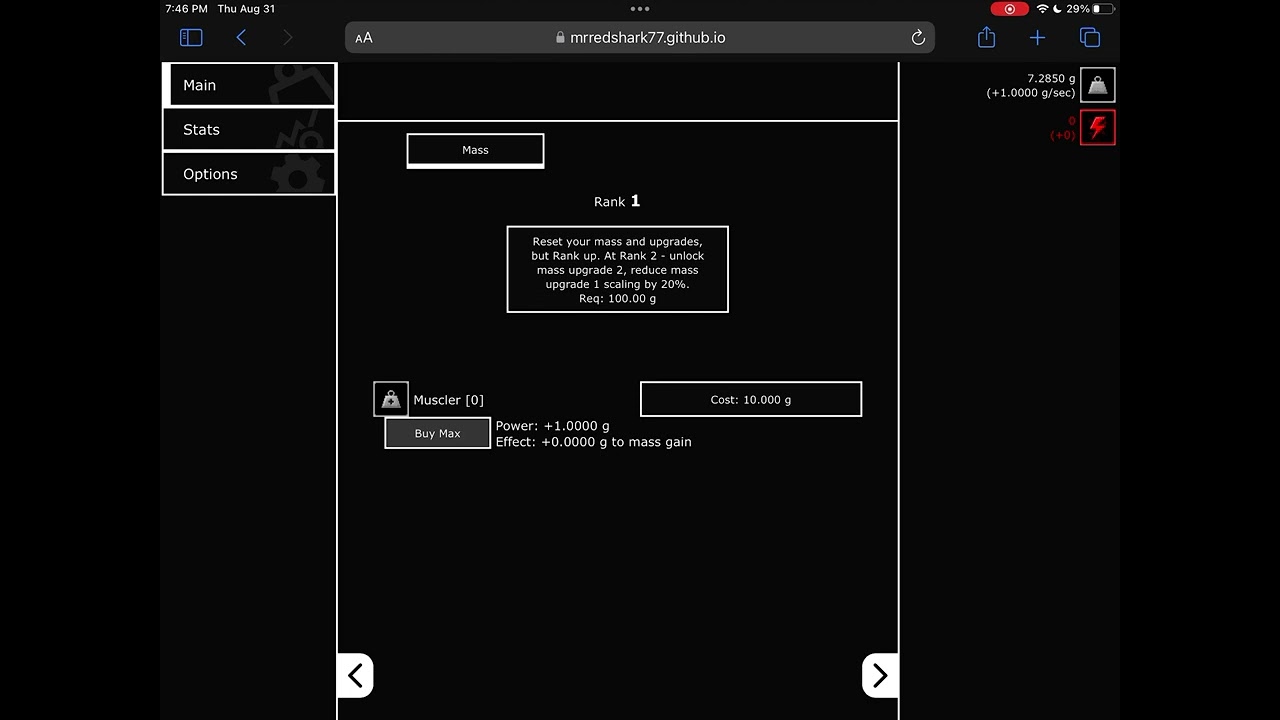1280x720 pixels.
Task: Click the mrredshark77.github.io address bar
Action: pyautogui.click(x=640, y=38)
